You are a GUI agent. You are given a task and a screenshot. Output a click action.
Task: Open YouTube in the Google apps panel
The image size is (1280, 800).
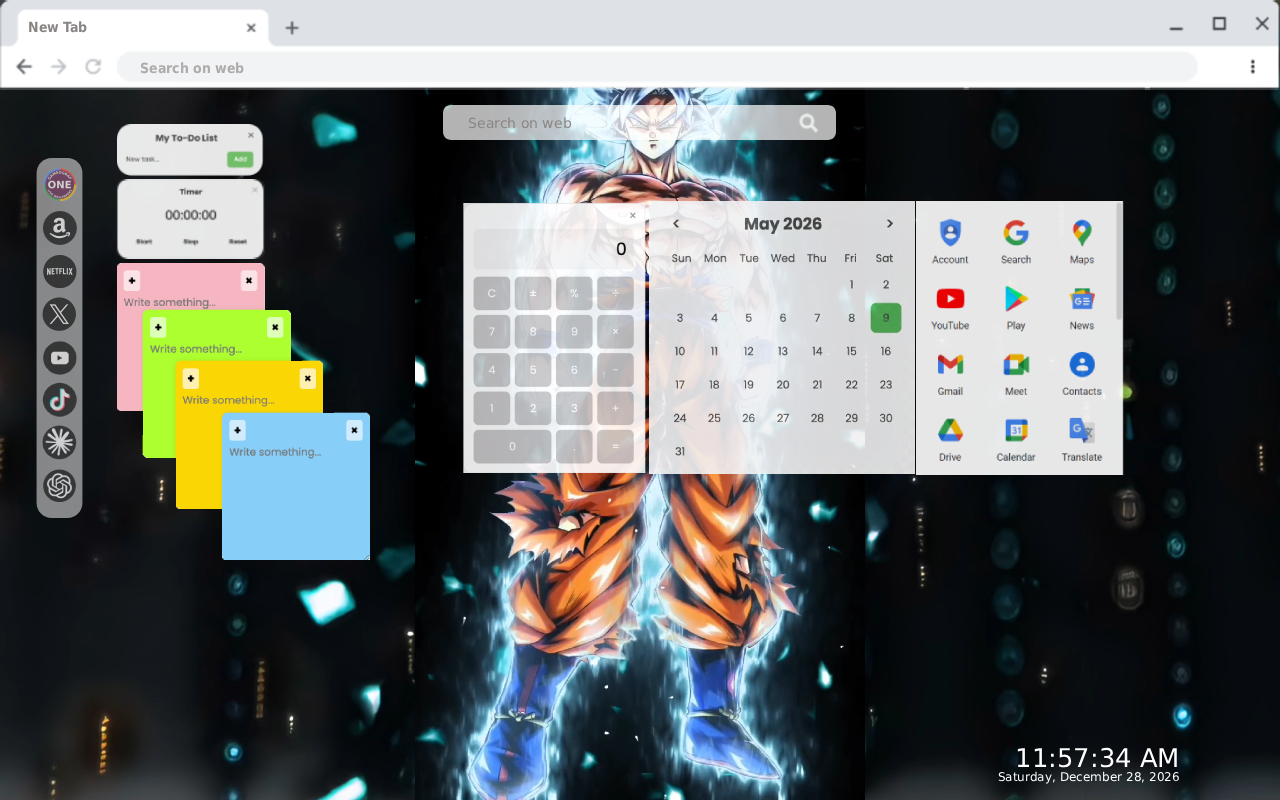pos(950,307)
